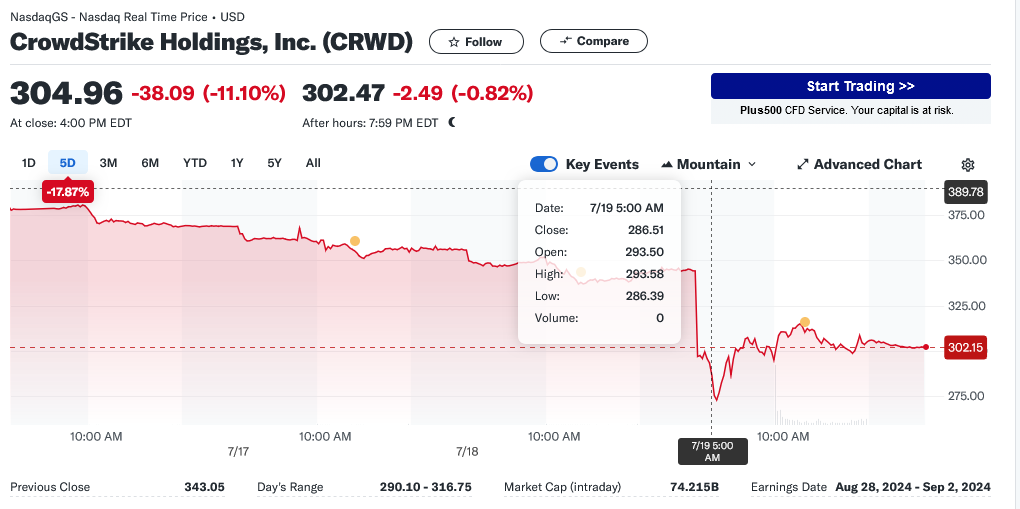Screen dimensions: 1020x509
Task: Click the after-hours moon icon
Action: (452, 123)
